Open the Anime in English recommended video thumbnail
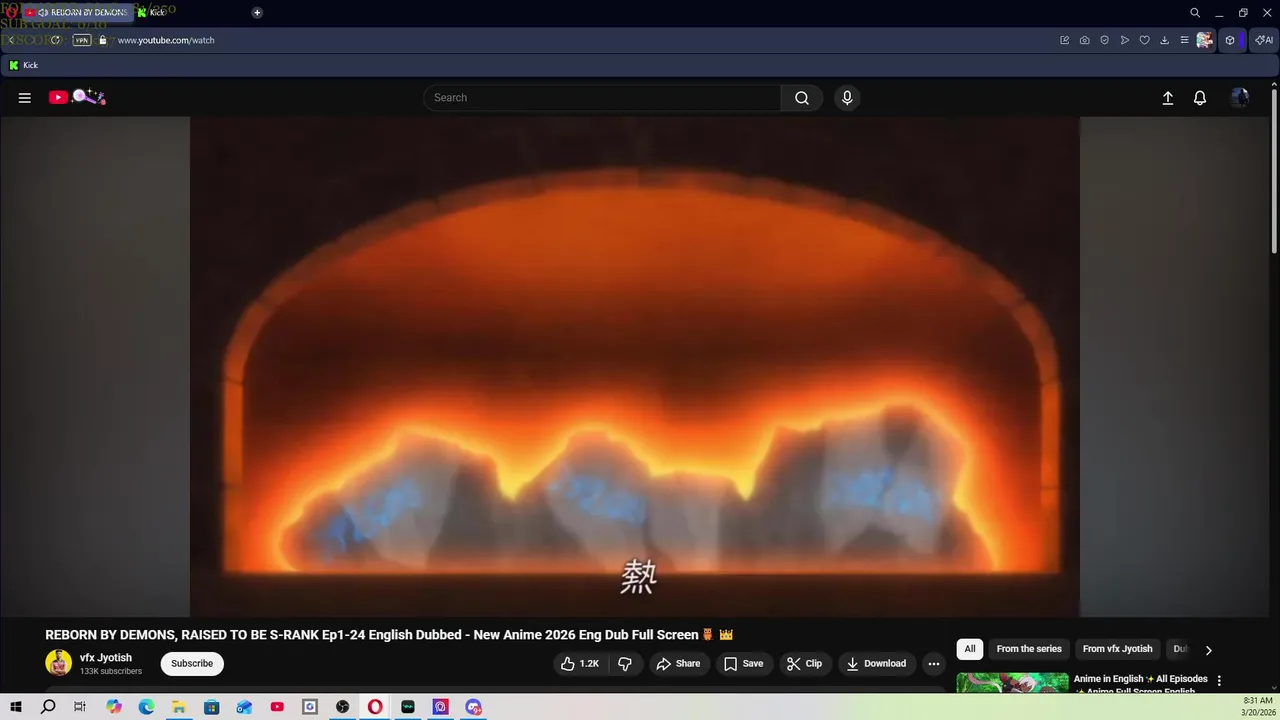 coord(1012,683)
